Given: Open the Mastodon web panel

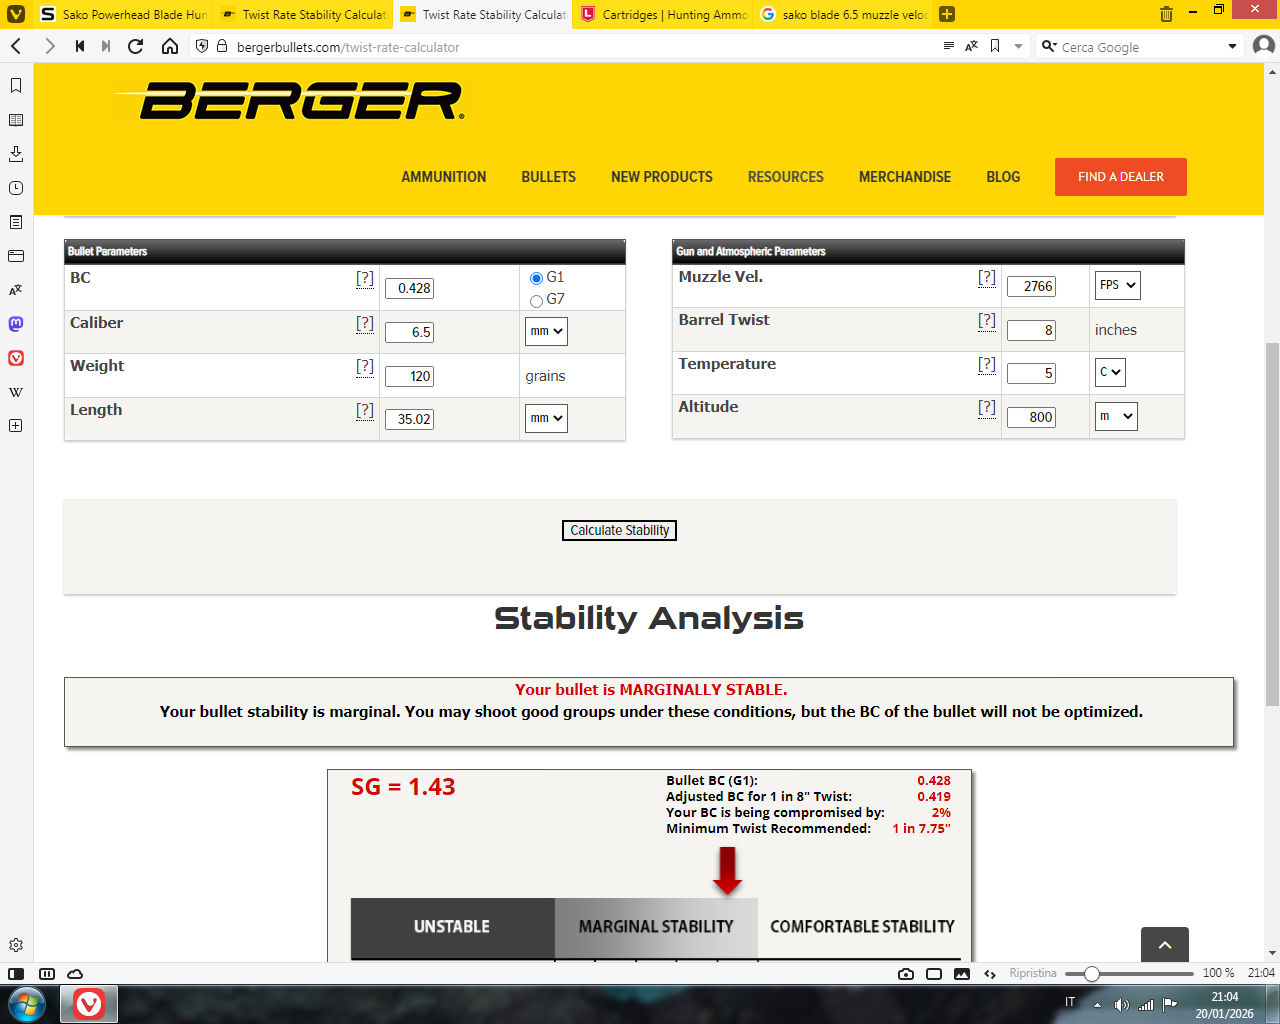Looking at the screenshot, I should pos(16,324).
